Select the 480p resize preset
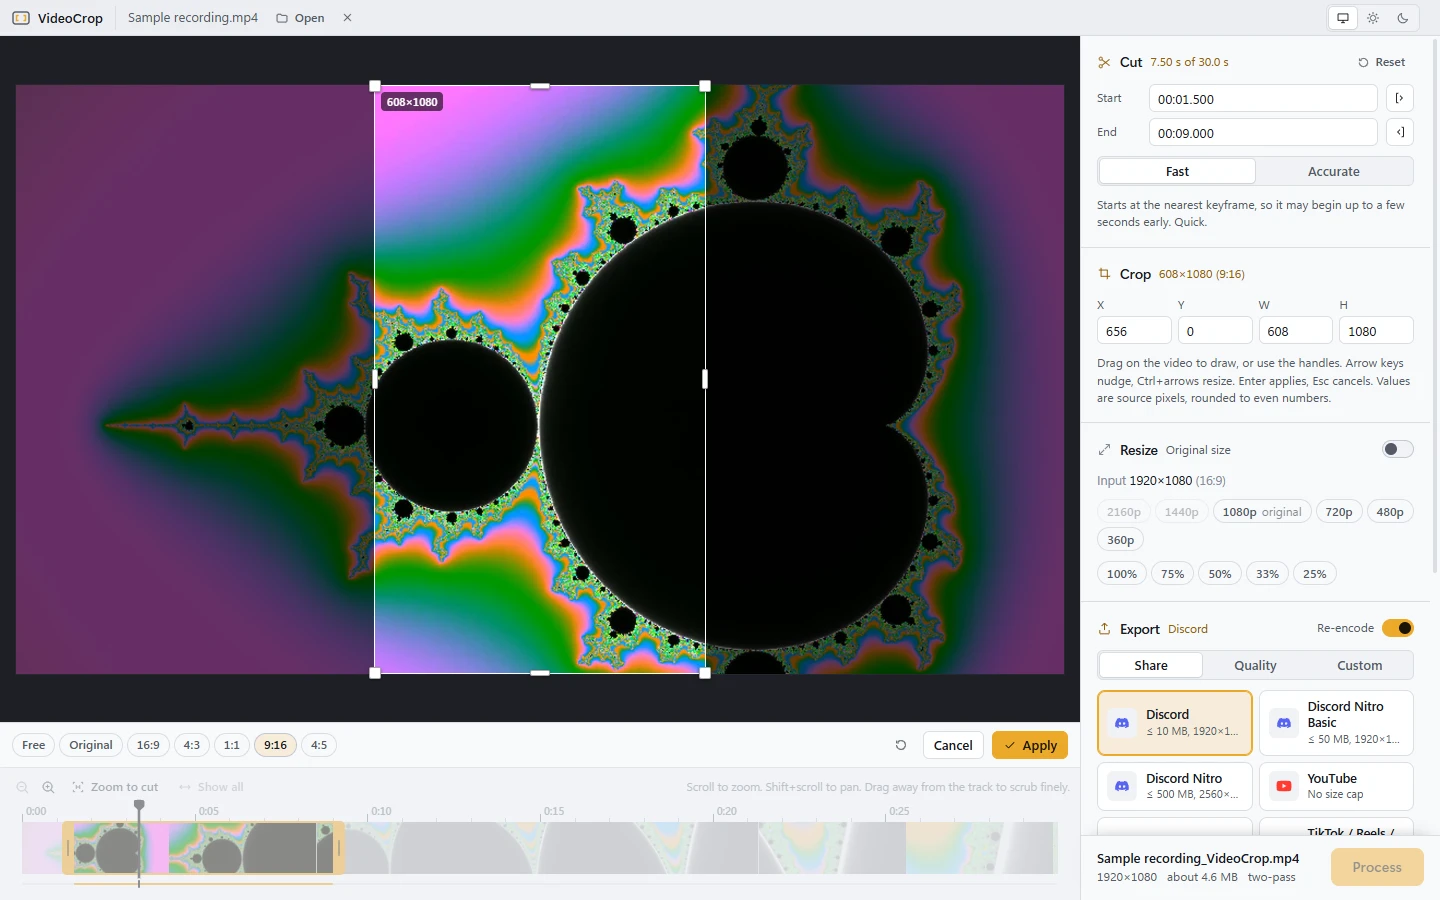 (1389, 512)
